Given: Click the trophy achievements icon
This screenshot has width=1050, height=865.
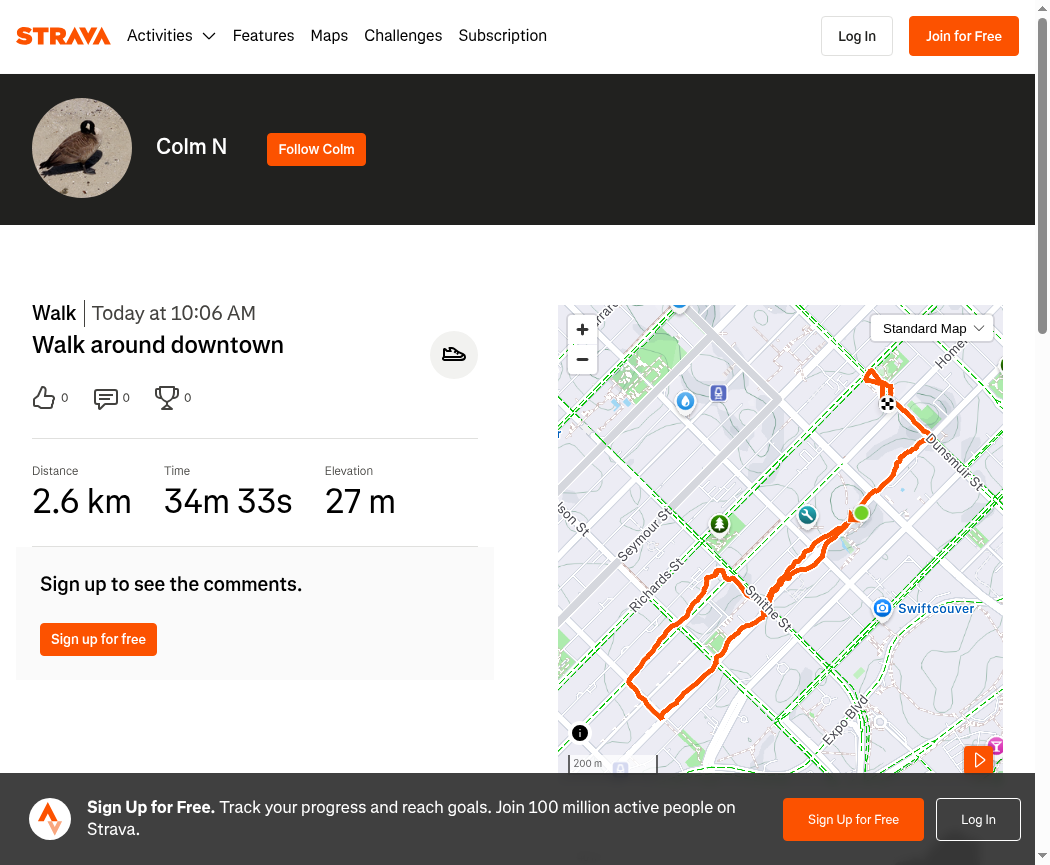Looking at the screenshot, I should coord(167,398).
